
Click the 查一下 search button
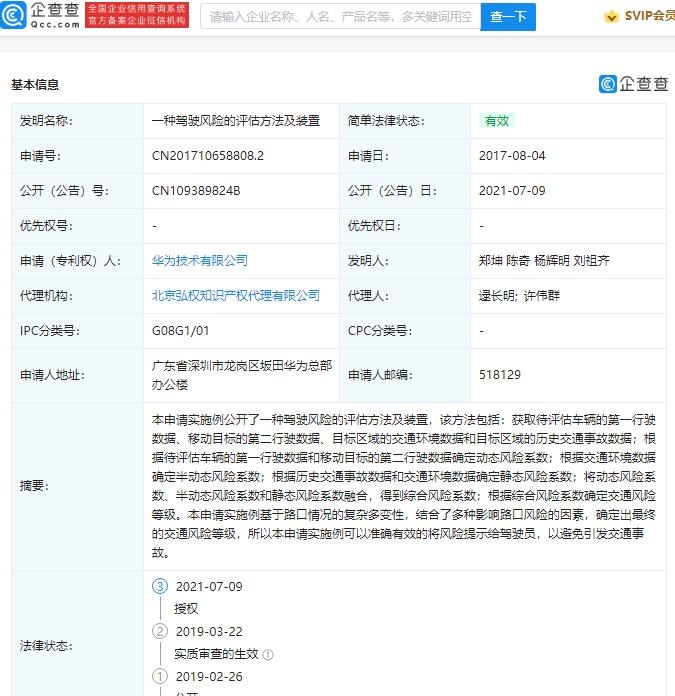tap(508, 17)
